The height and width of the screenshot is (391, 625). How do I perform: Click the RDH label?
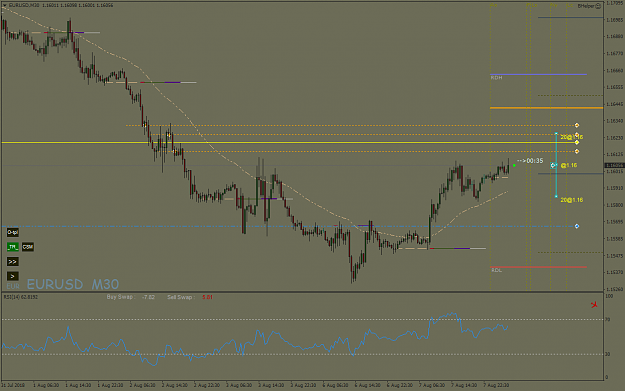click(496, 78)
